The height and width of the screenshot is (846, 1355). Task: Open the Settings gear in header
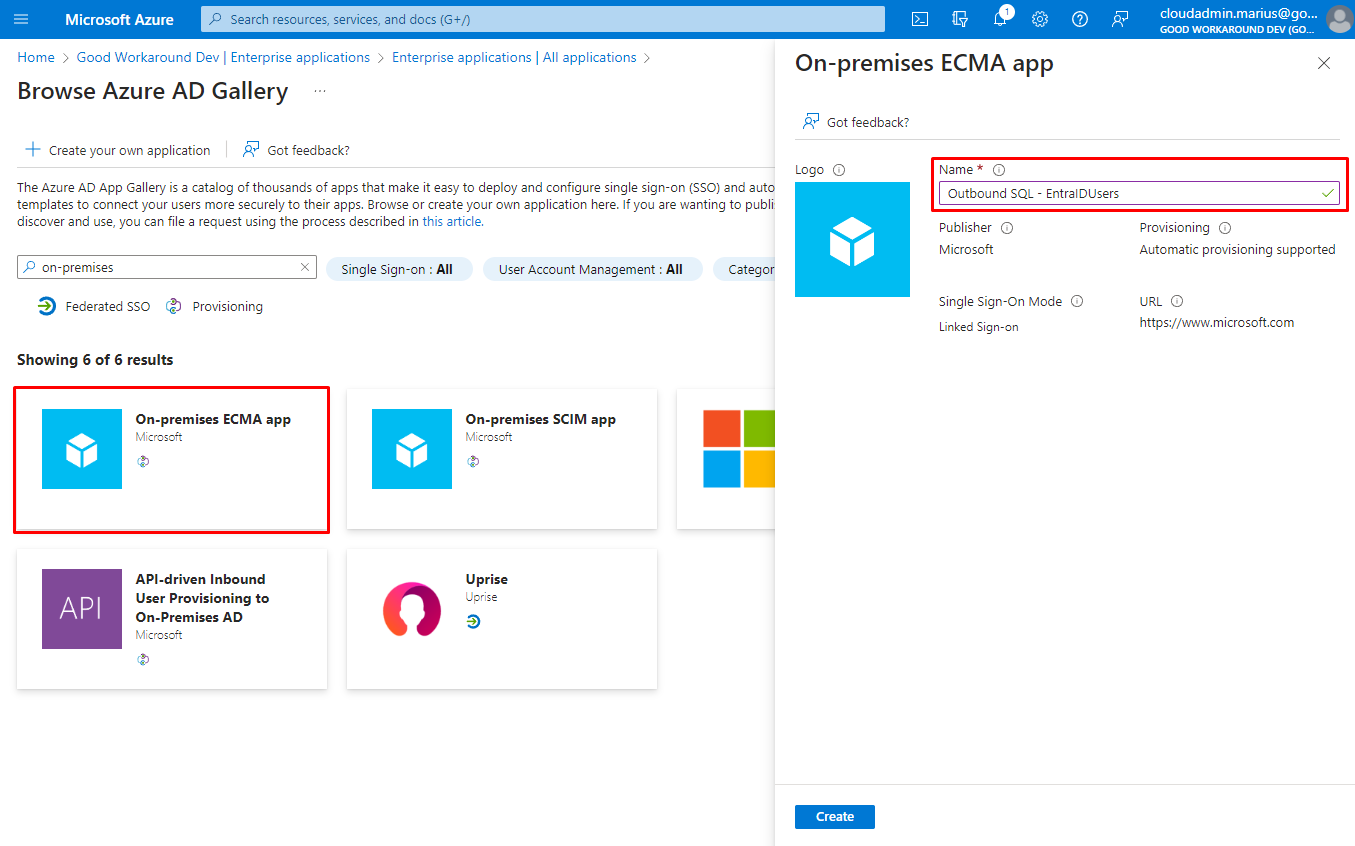[1040, 19]
